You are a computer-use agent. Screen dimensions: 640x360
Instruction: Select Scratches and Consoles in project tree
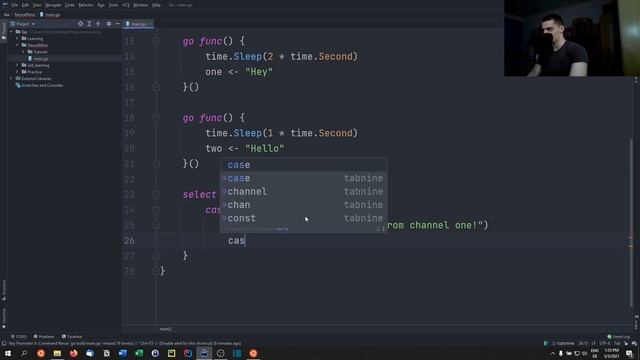pos(39,85)
